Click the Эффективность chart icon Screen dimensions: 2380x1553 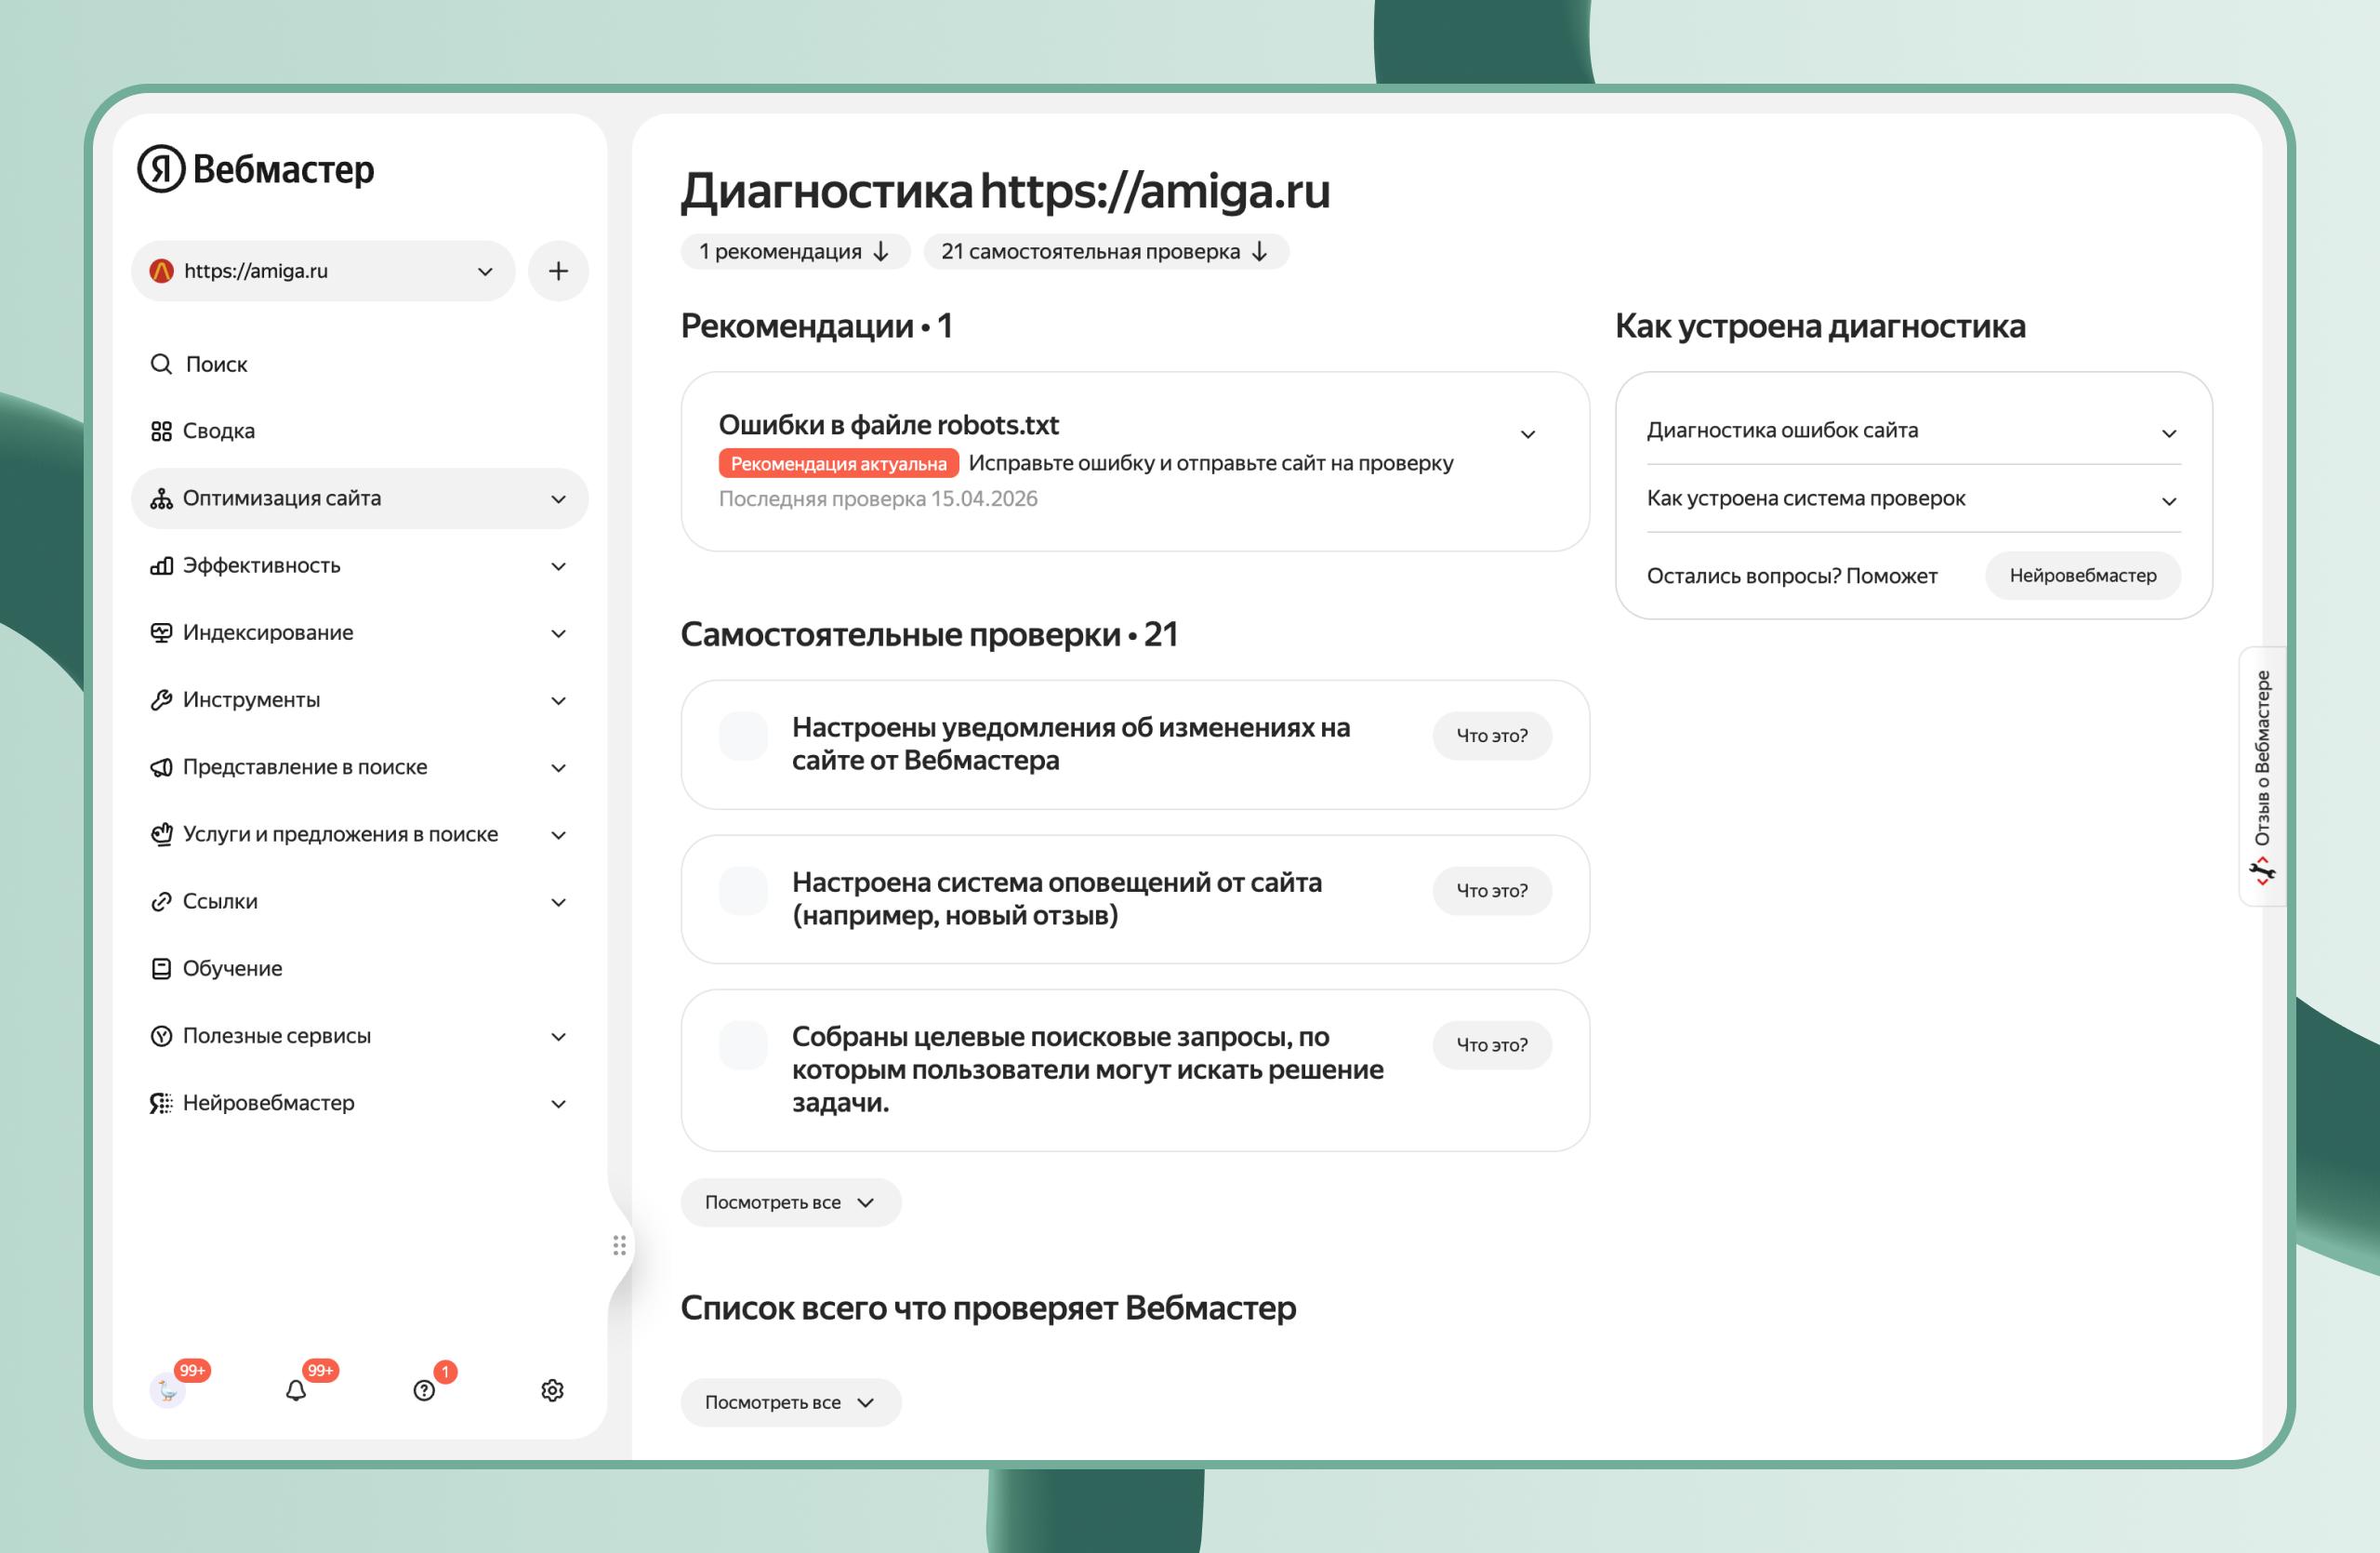click(x=161, y=566)
